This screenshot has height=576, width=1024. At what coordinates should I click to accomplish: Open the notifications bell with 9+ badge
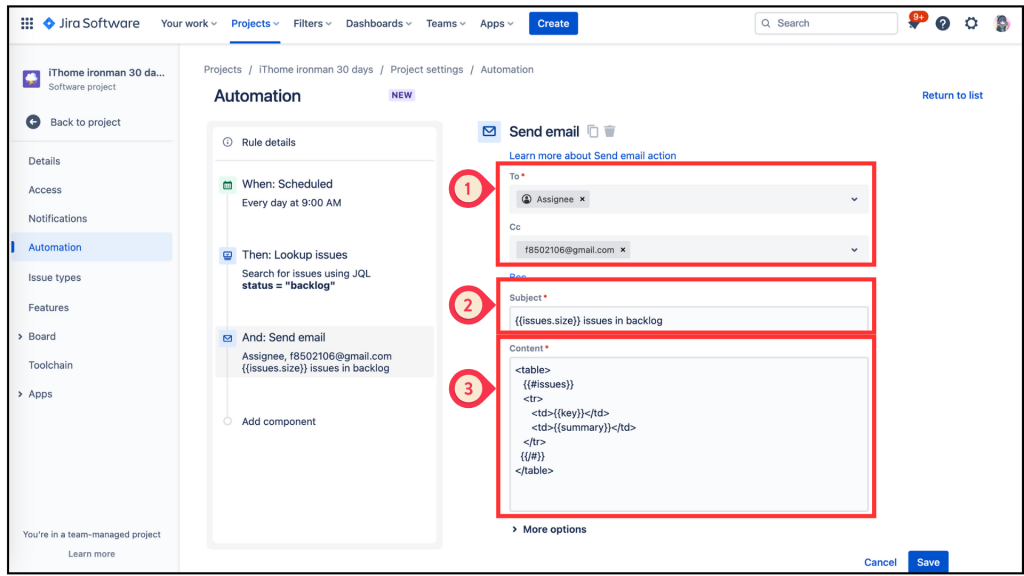[914, 22]
